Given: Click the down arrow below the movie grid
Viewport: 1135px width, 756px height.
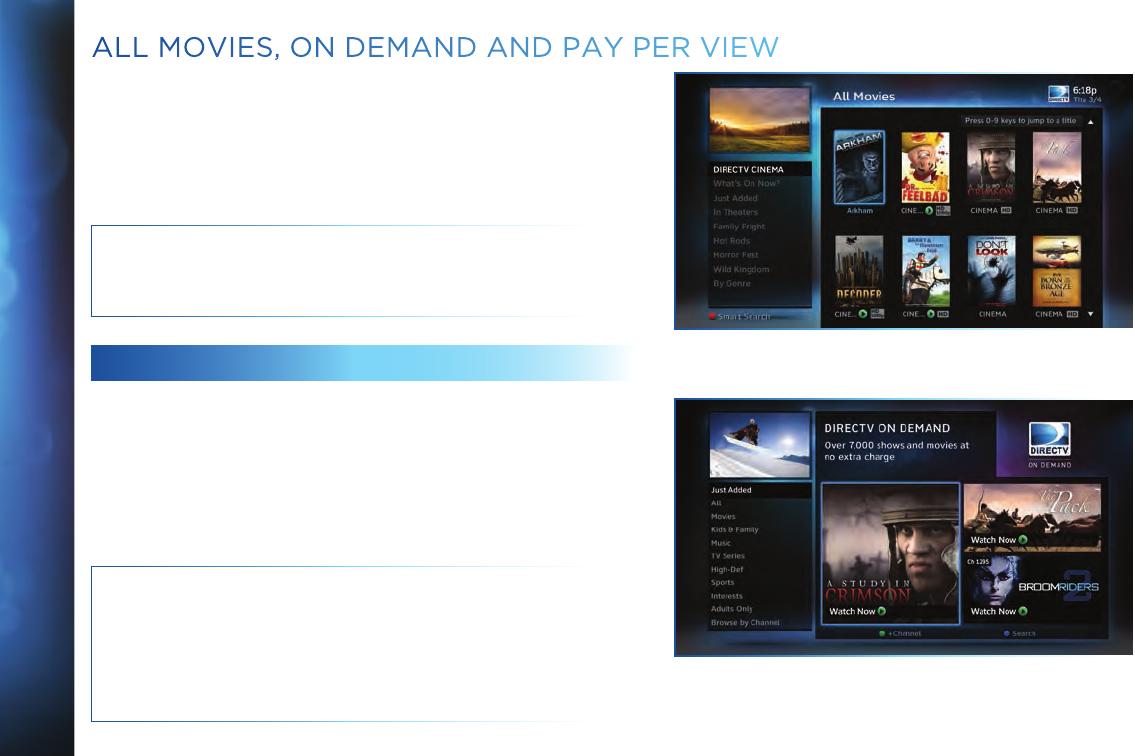Looking at the screenshot, I should coord(1090,314).
